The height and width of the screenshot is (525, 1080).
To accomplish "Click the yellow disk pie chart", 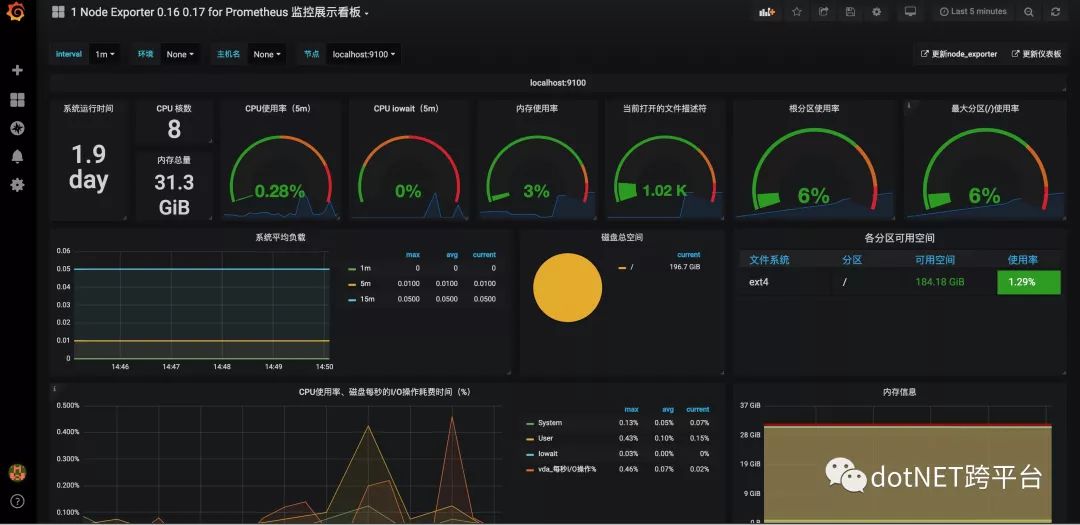I will click(x=568, y=287).
